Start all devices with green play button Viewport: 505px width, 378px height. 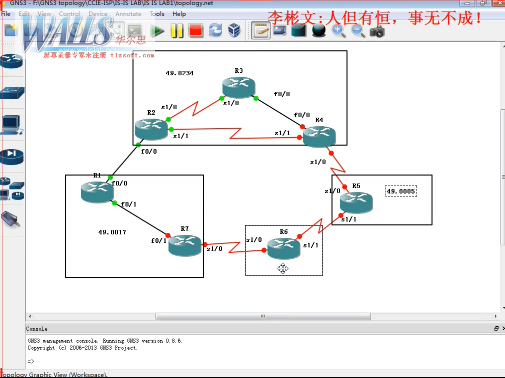coord(157,31)
